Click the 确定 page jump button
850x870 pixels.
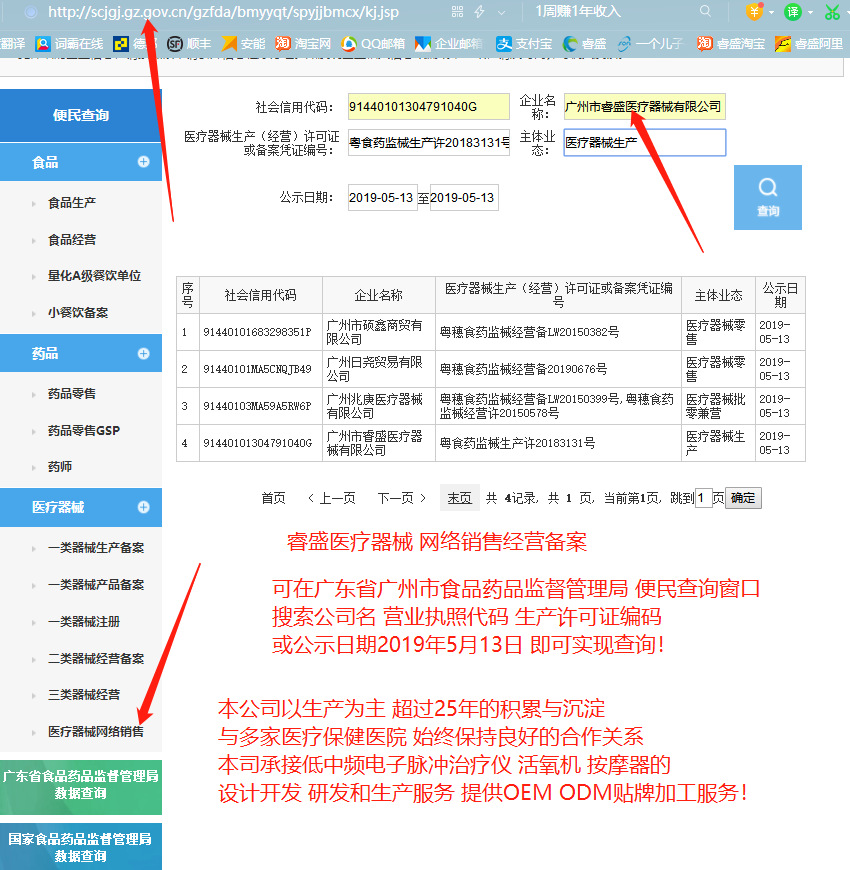743,498
